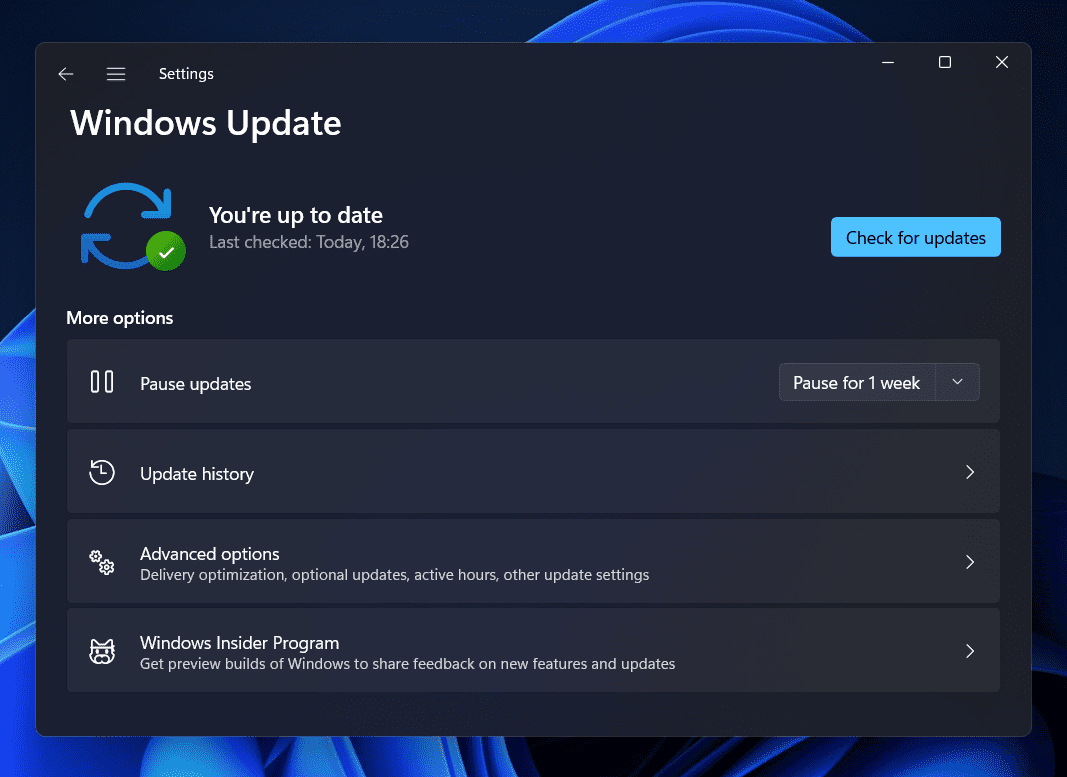The height and width of the screenshot is (777, 1067).
Task: Maximize the Settings window
Action: 944,63
